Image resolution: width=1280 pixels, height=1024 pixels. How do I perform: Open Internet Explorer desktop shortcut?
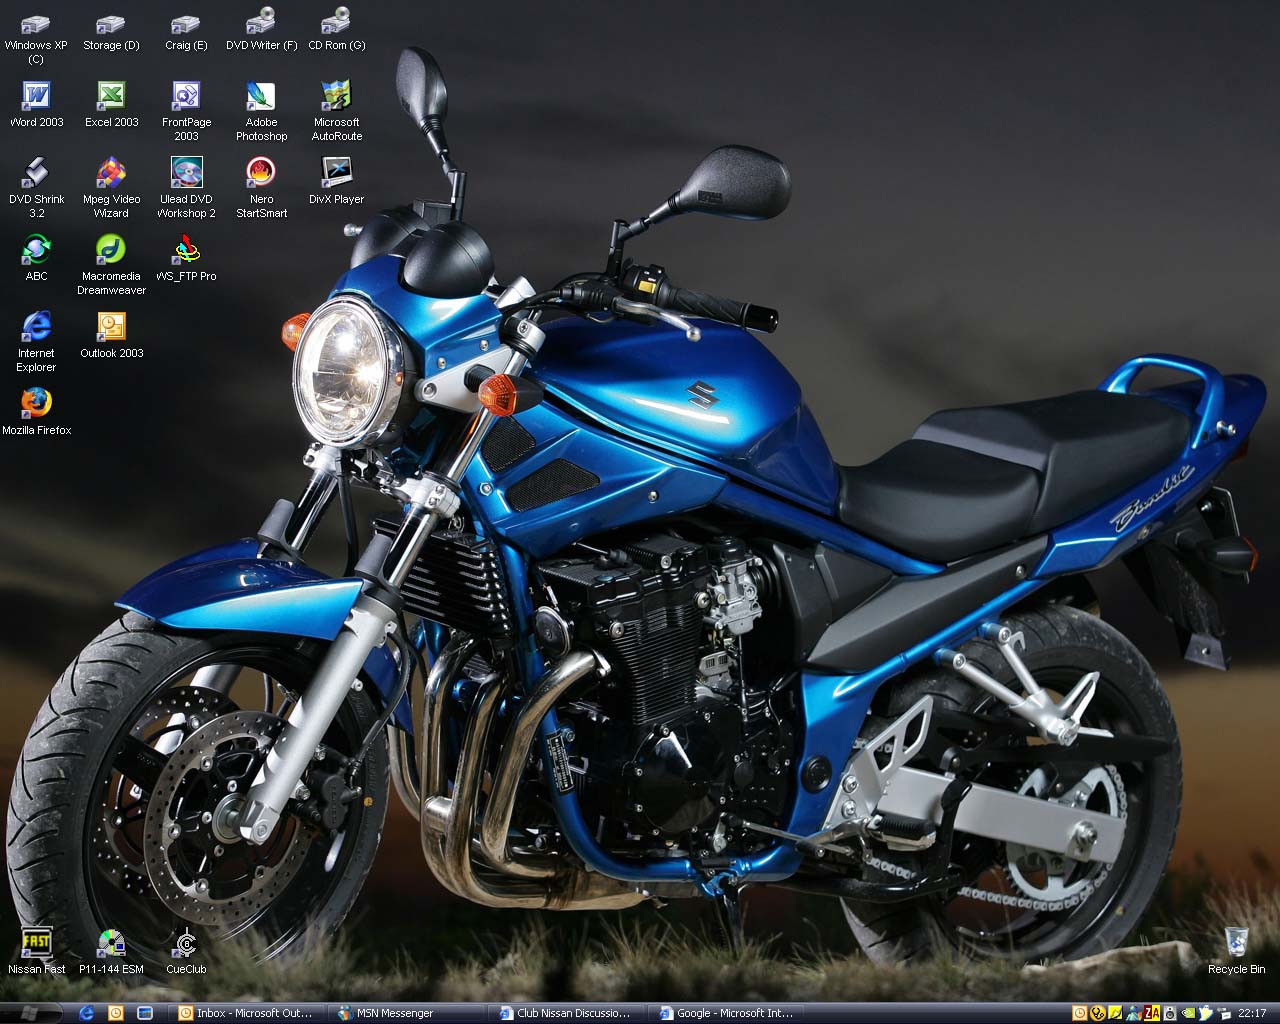pos(36,342)
